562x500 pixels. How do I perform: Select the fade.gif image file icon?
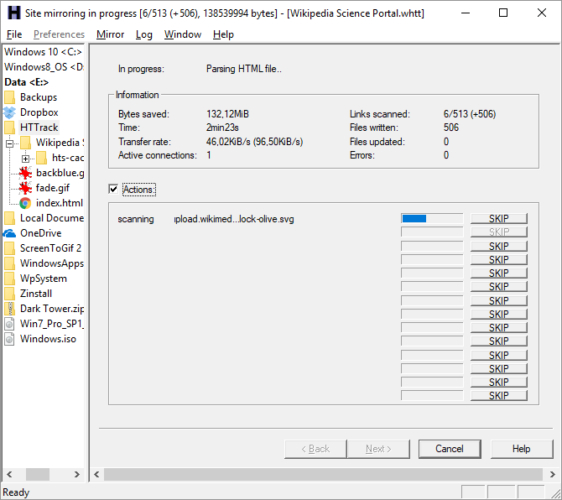pos(25,188)
